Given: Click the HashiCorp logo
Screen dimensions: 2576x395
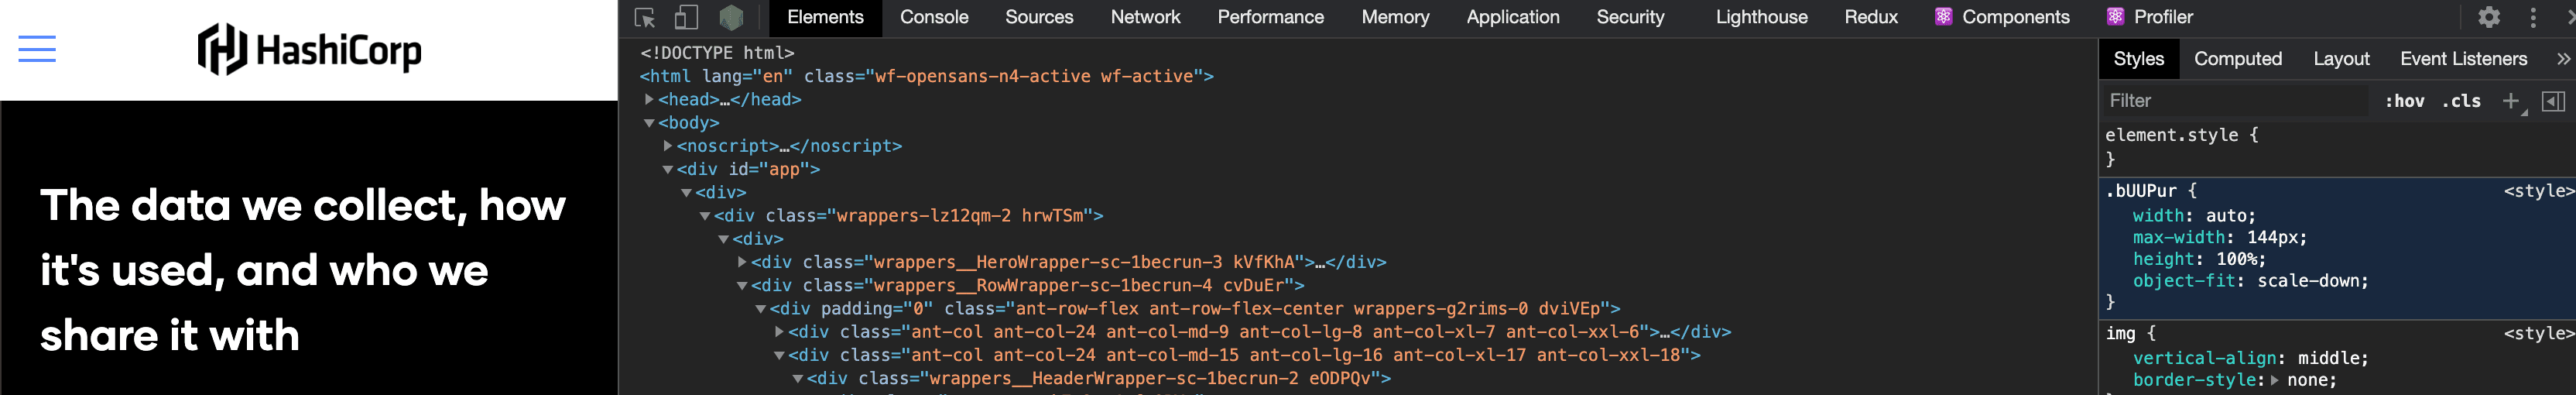Looking at the screenshot, I should [309, 50].
